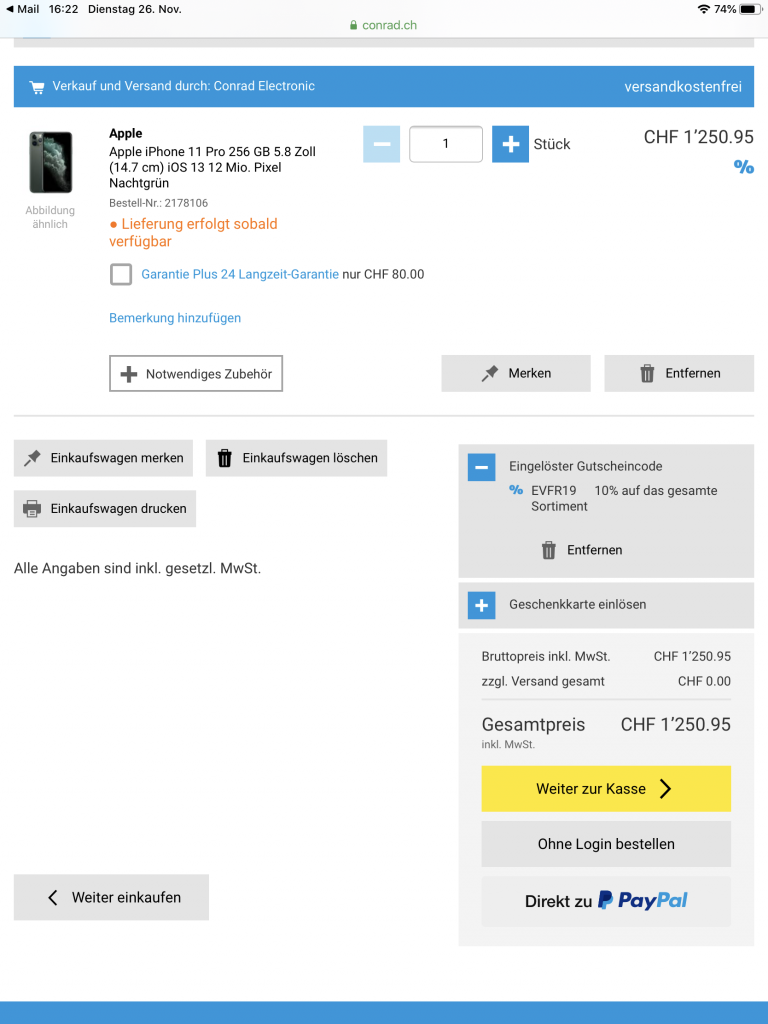Expand Notwendiges Zubehör section
Image resolution: width=768 pixels, height=1024 pixels.
pos(196,374)
